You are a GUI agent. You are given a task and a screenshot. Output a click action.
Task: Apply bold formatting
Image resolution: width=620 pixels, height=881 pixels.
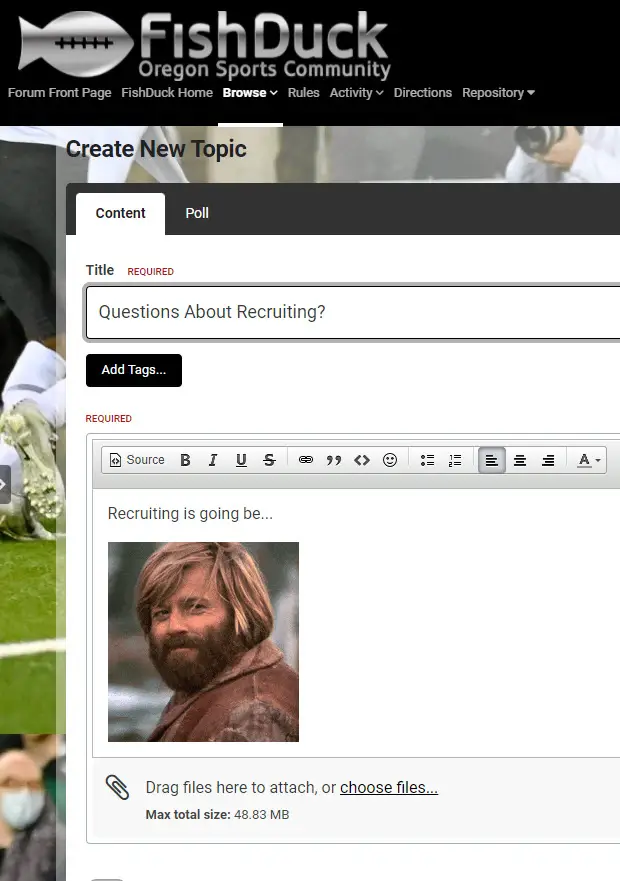tap(185, 460)
